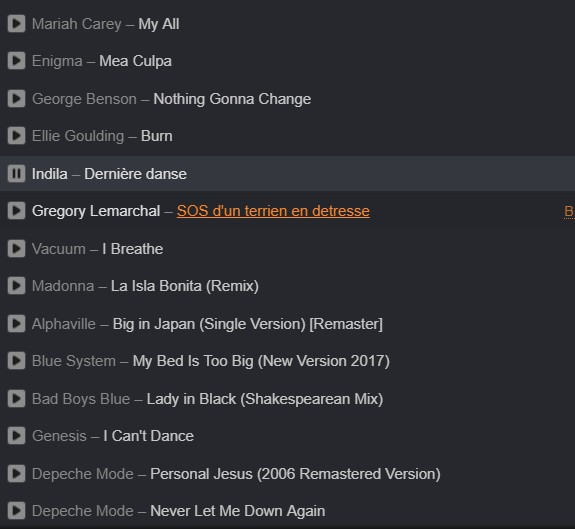Play Depeche Mode Never Let Me Down Again
Image resolution: width=575 pixels, height=529 pixels.
point(17,511)
